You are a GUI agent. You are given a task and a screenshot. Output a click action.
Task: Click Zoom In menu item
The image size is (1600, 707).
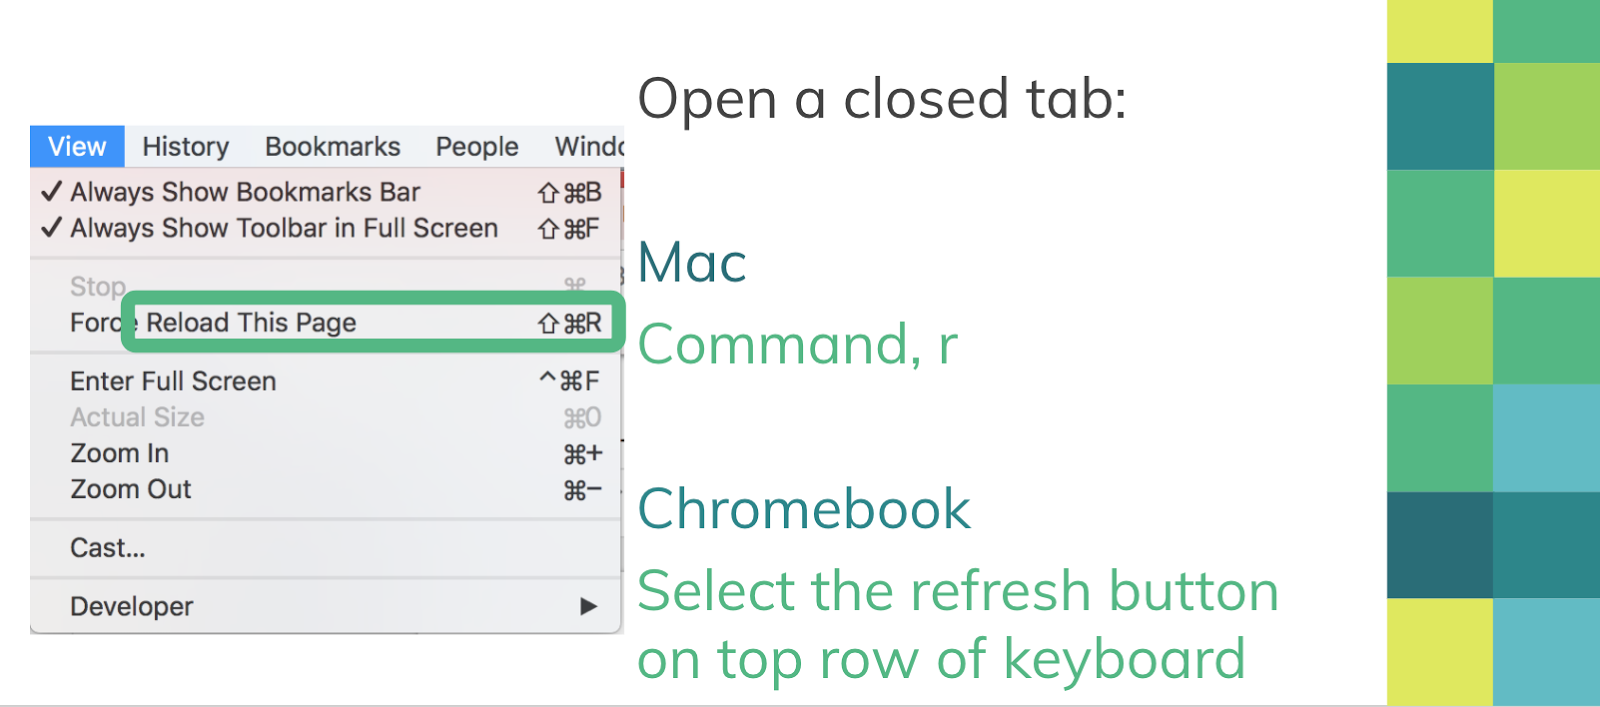tap(120, 453)
